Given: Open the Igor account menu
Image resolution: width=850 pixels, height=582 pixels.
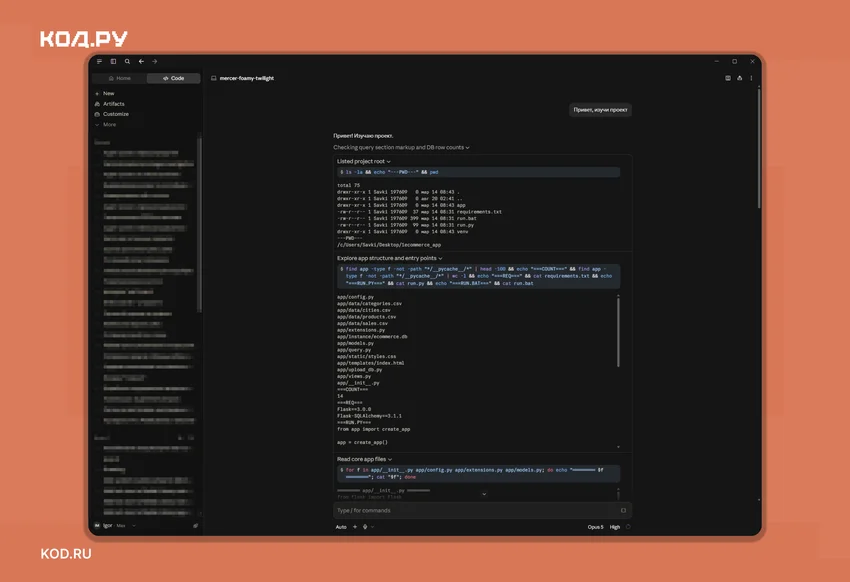Looking at the screenshot, I should point(115,526).
